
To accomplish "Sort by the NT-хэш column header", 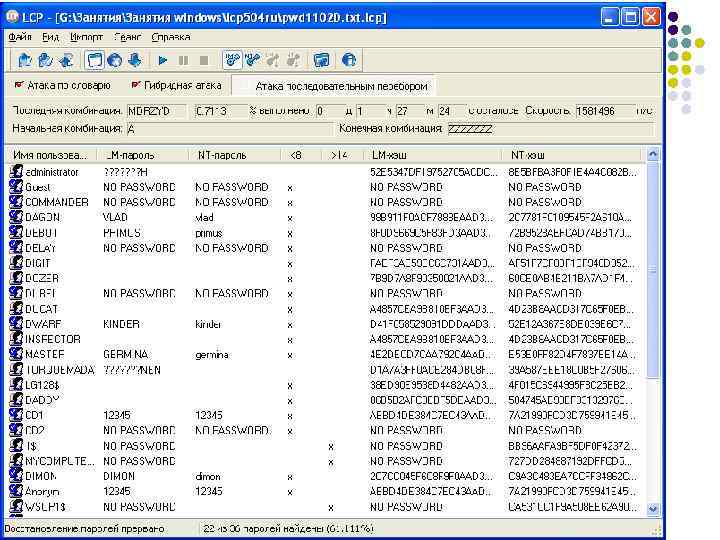I will [x=527, y=155].
